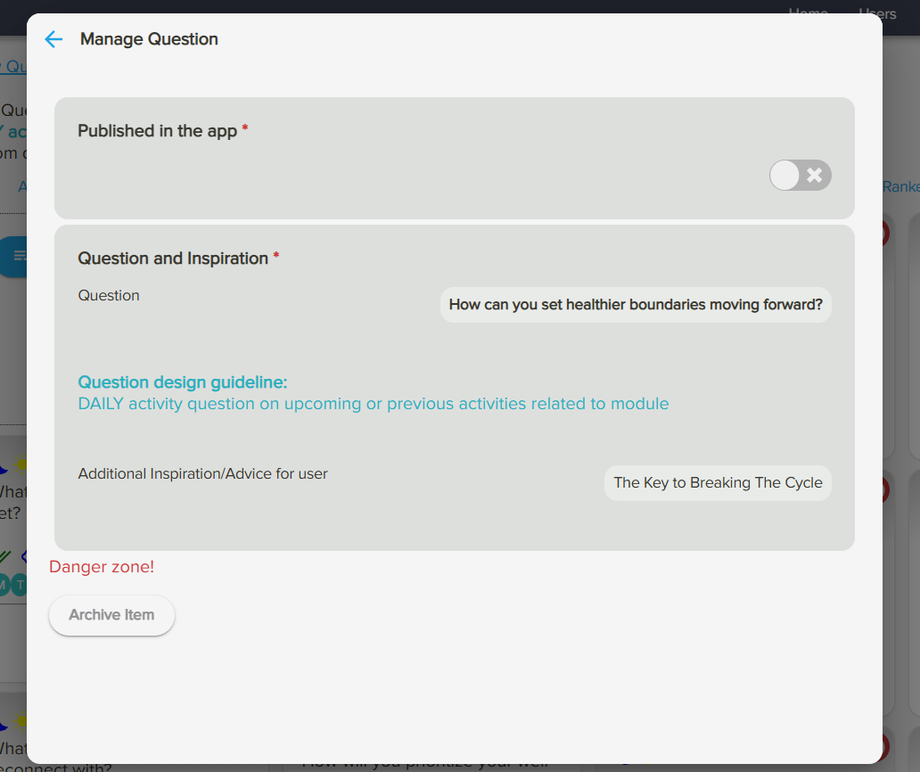Edit the inspiration text The Key to Breaking The Cycle
This screenshot has width=920, height=772.
[x=717, y=482]
